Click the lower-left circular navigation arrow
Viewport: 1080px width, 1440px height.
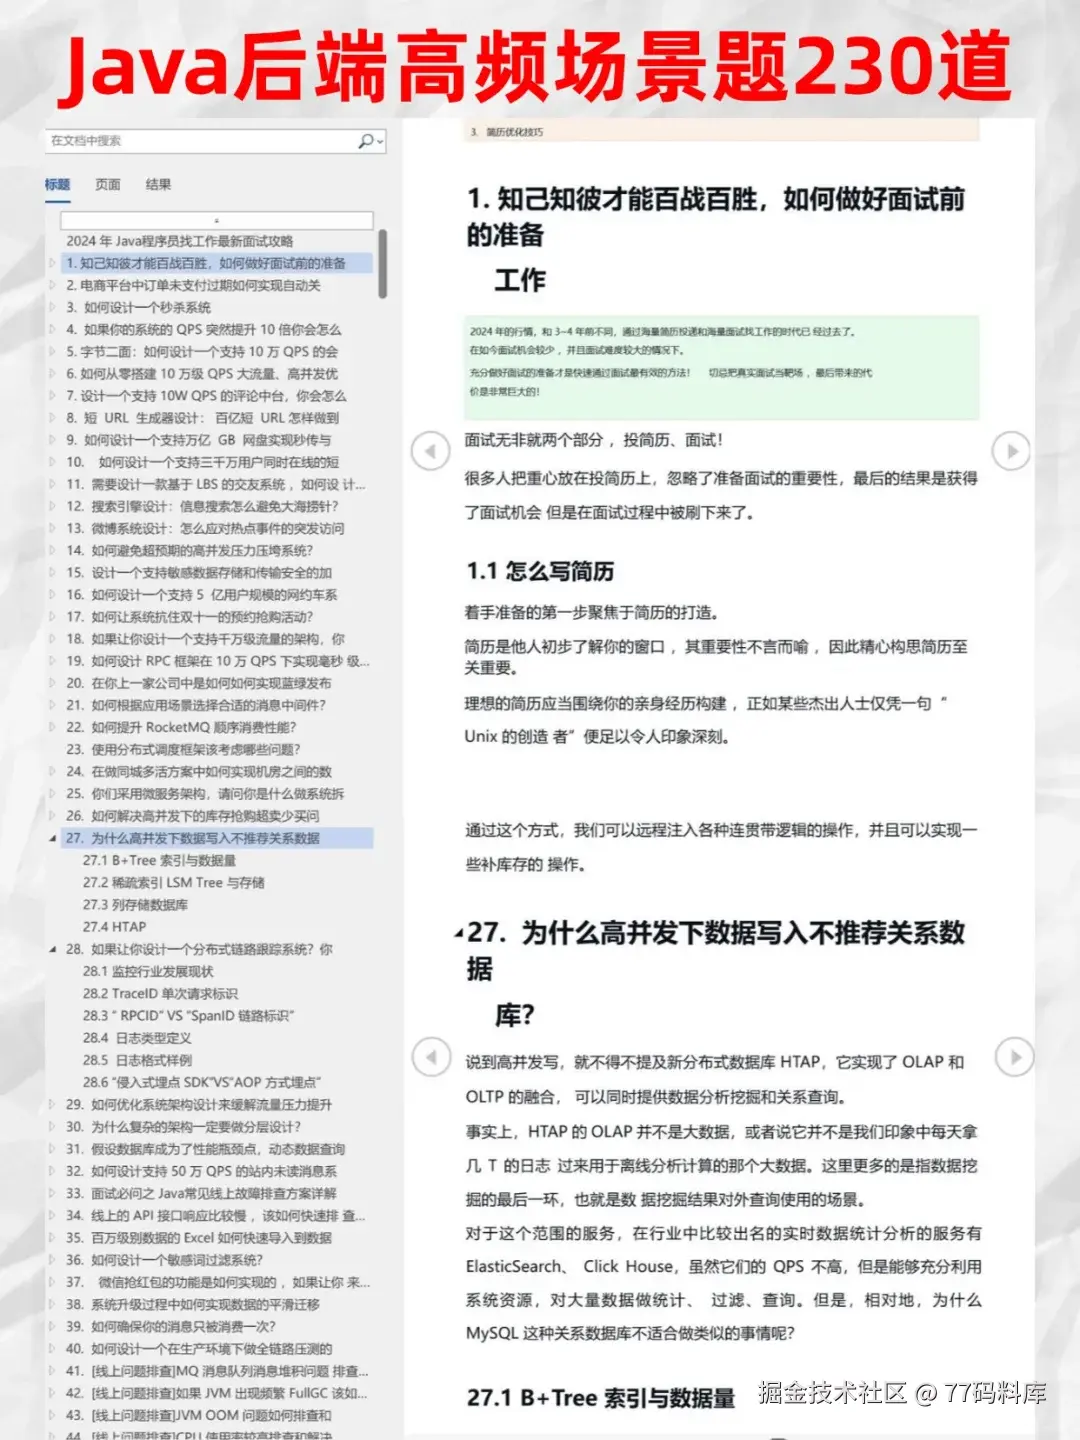(430, 1054)
